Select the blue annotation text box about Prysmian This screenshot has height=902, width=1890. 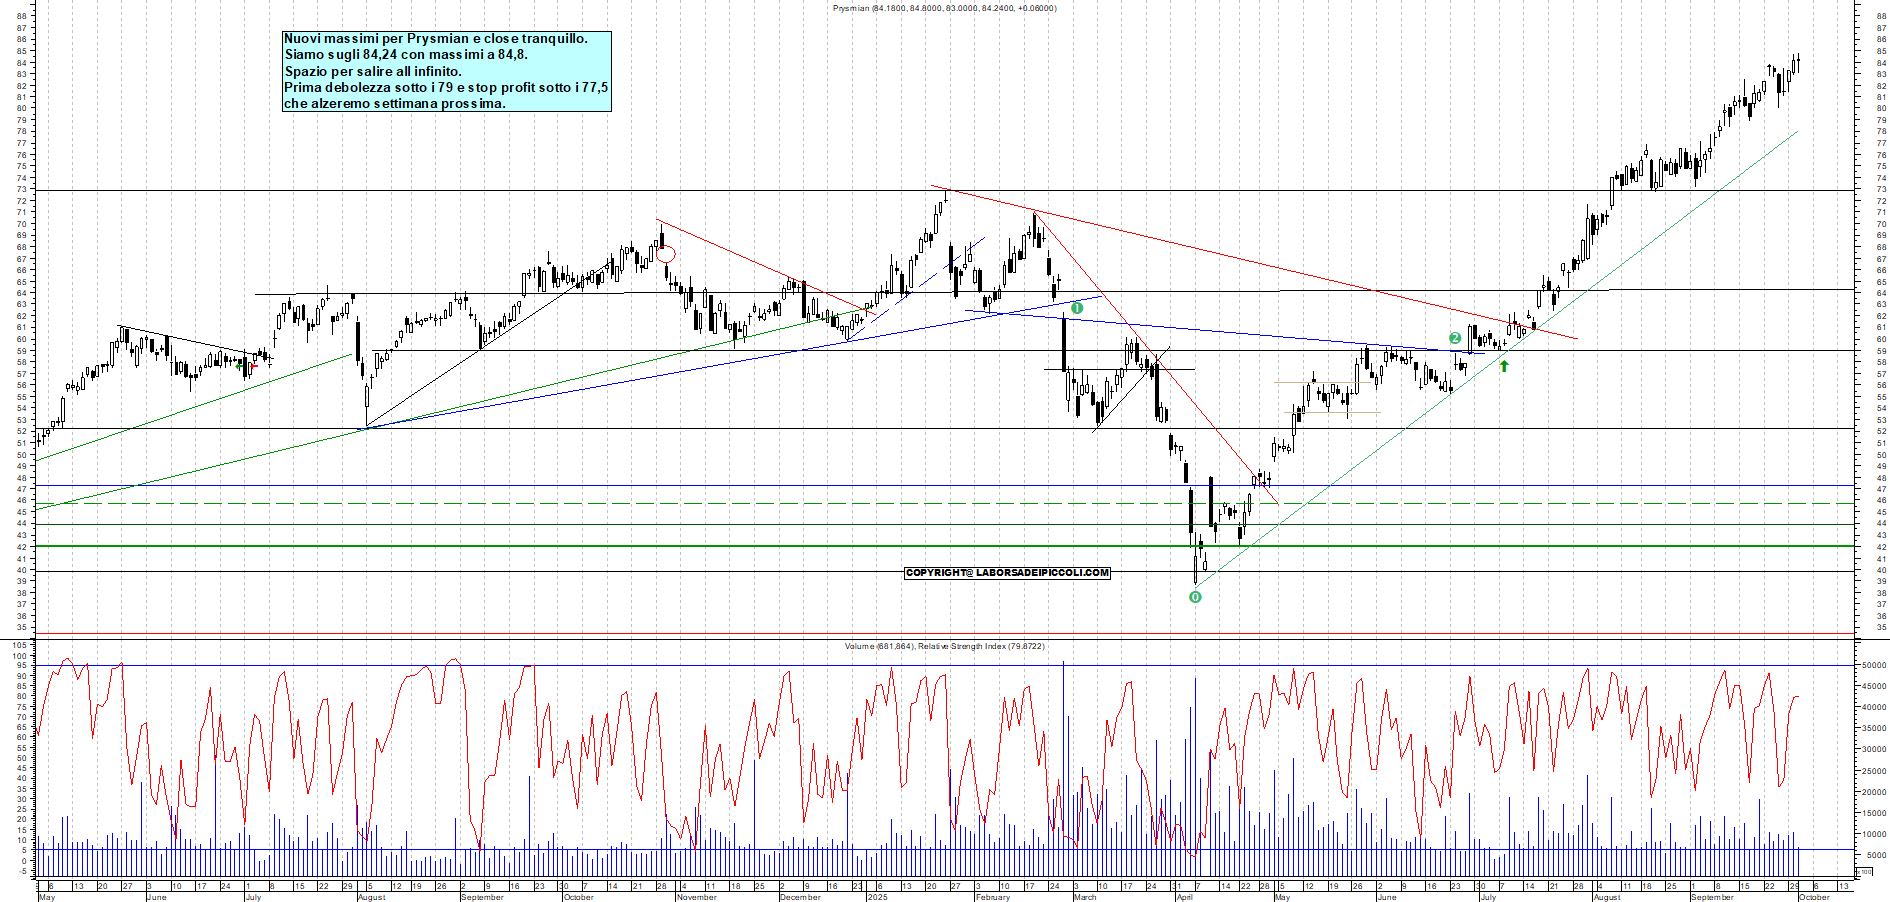[446, 71]
